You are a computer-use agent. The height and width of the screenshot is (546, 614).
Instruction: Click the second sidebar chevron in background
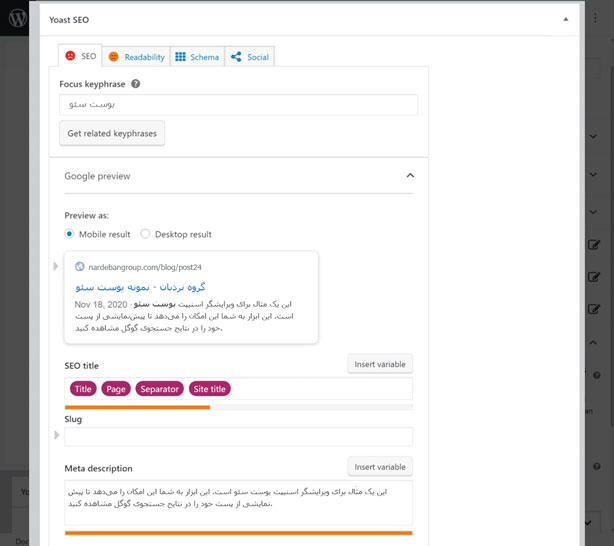point(593,174)
